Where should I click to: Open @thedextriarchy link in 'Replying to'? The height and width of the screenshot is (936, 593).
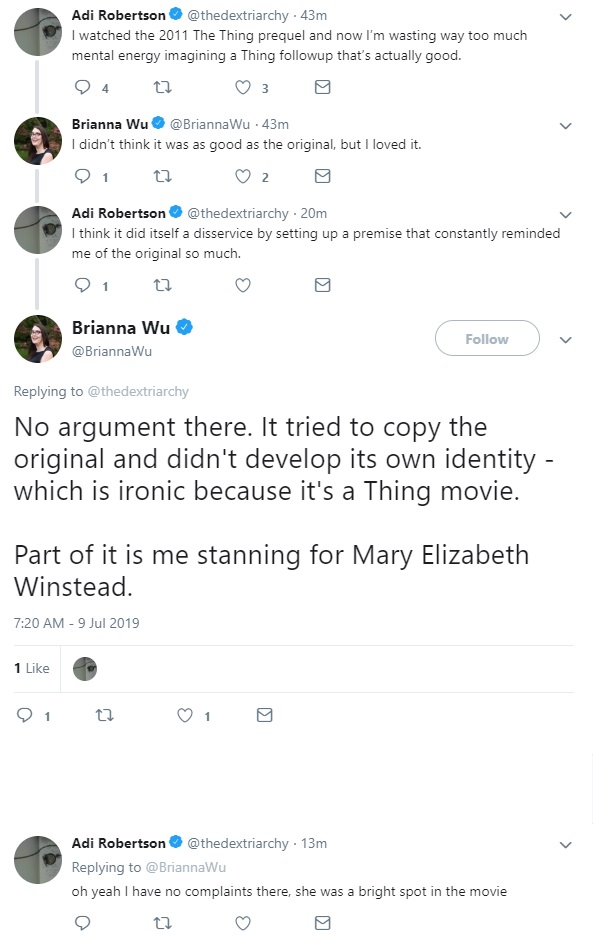pos(138,392)
